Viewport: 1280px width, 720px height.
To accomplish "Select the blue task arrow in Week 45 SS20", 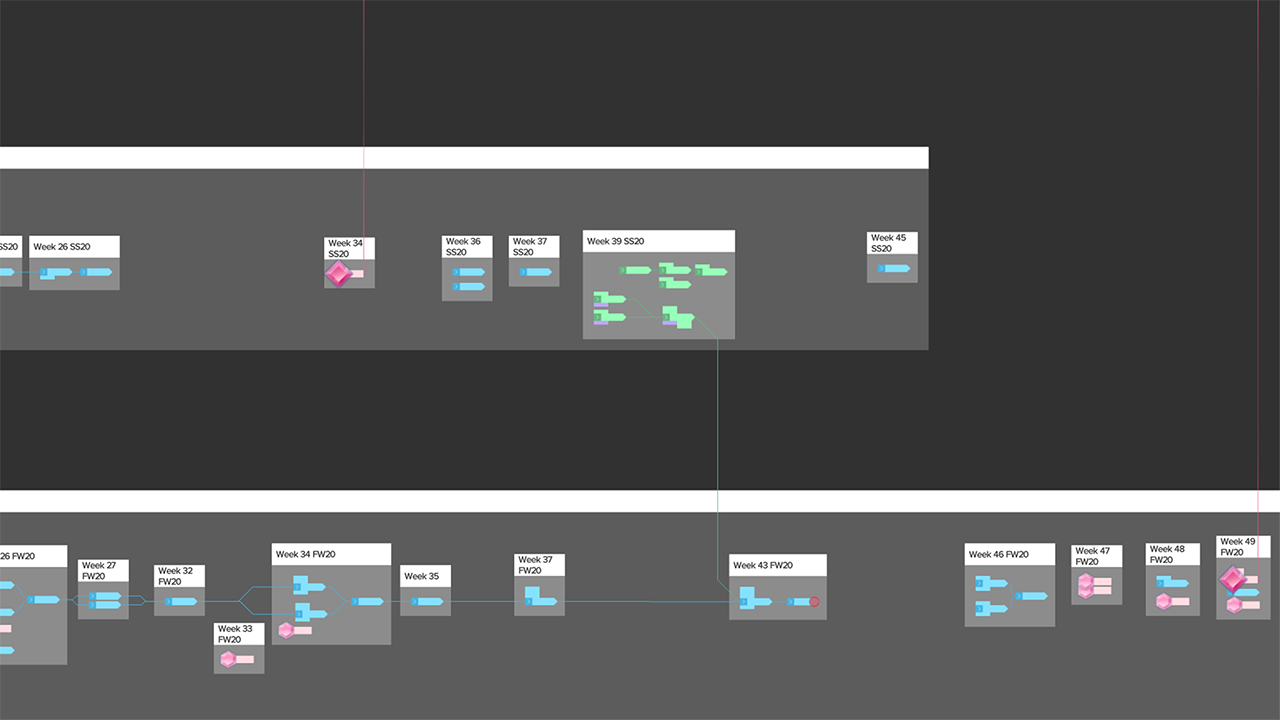I will pyautogui.click(x=894, y=268).
